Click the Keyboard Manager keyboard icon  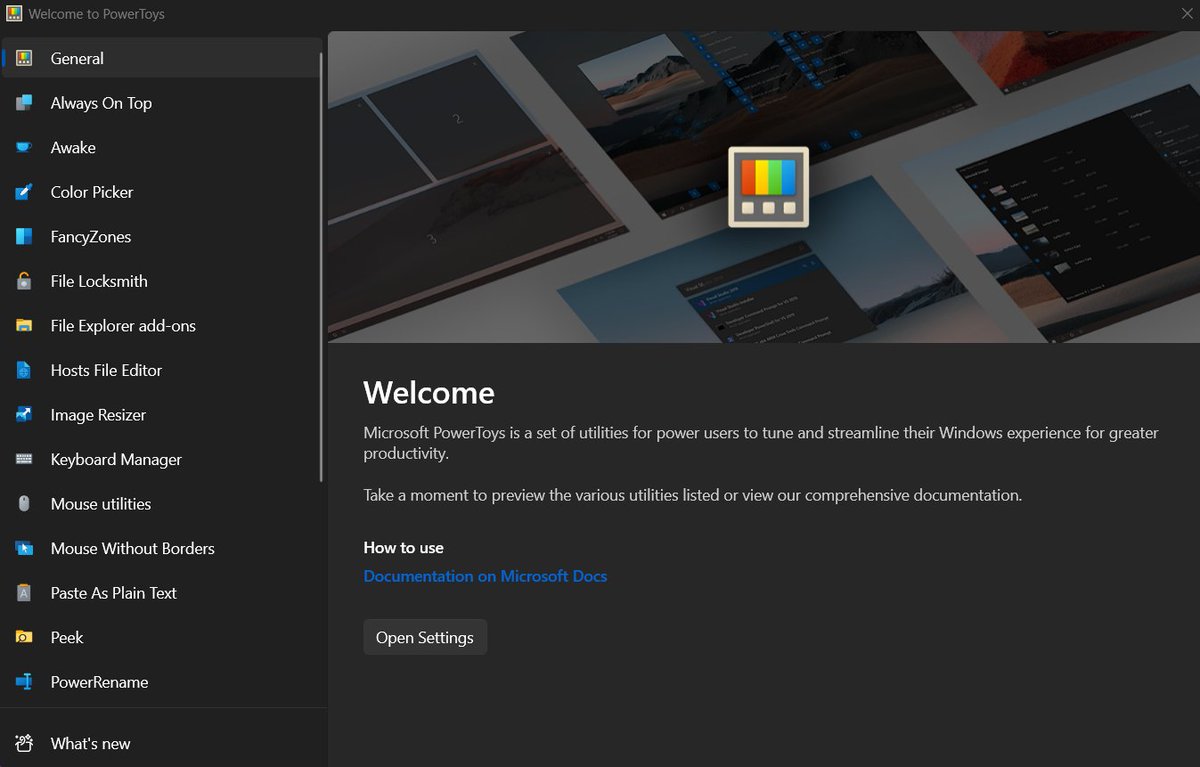24,459
